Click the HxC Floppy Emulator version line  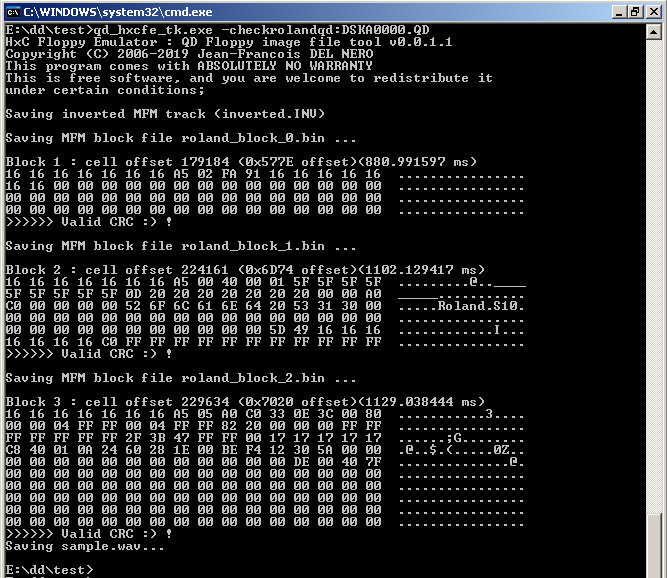(229, 42)
